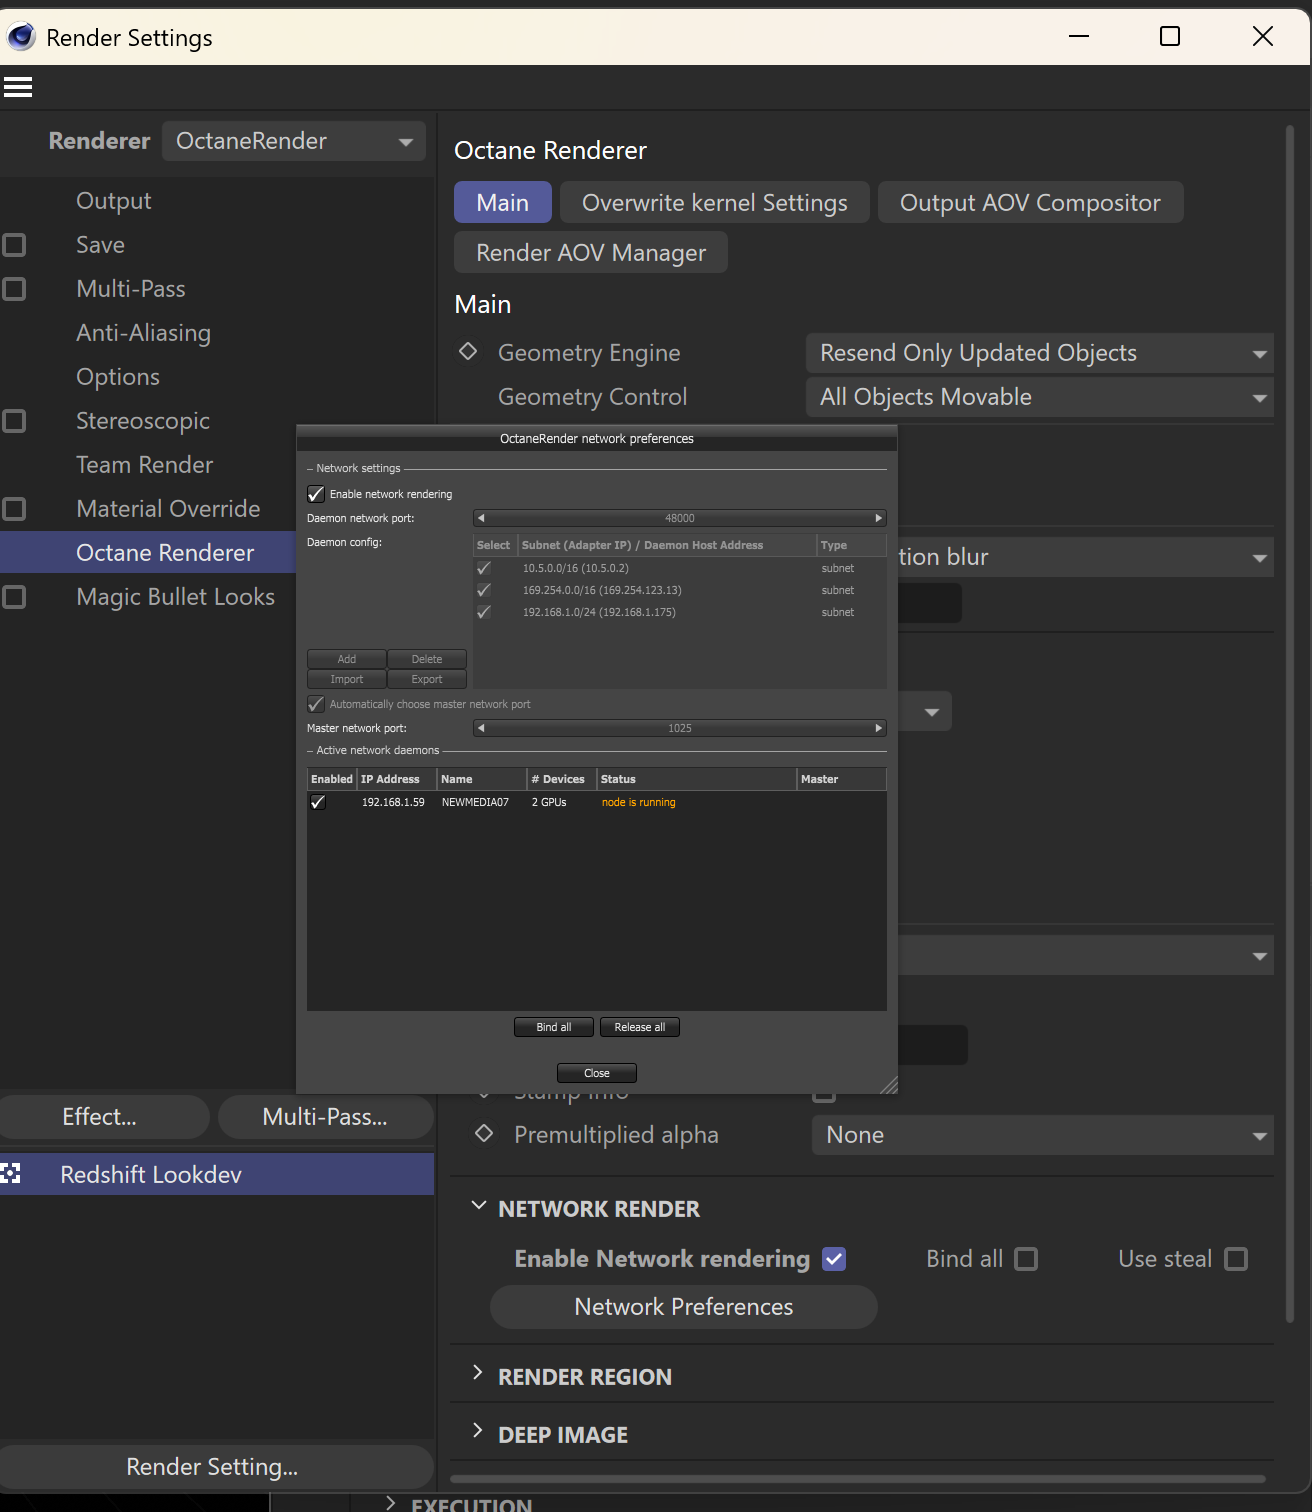
Task: Click Add in Daemon config
Action: (x=347, y=659)
